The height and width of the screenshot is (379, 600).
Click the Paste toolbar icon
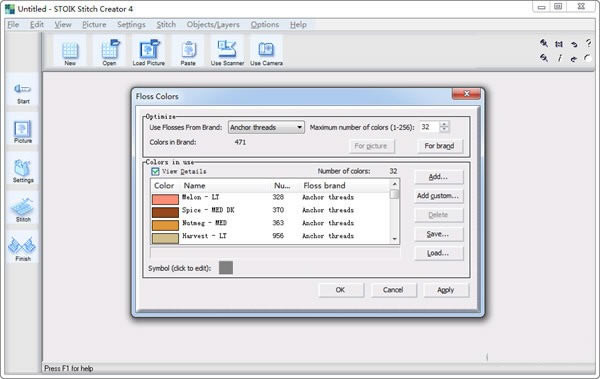(188, 52)
